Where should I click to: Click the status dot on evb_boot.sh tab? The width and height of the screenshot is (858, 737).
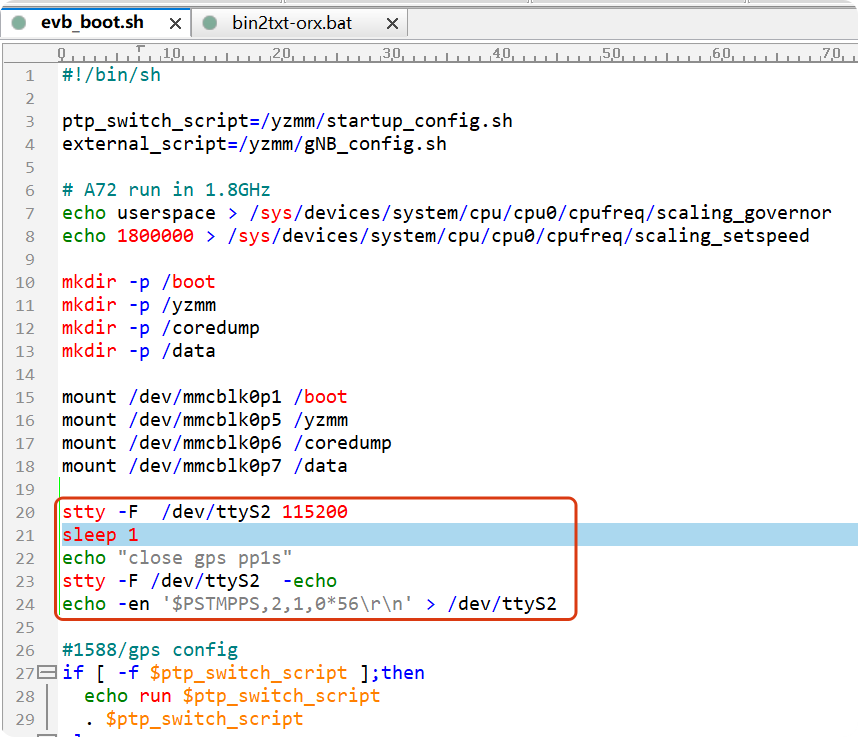(19, 23)
